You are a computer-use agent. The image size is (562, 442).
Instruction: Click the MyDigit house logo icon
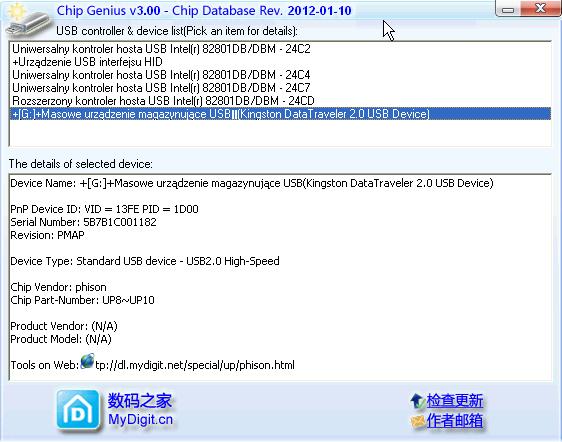(x=78, y=410)
